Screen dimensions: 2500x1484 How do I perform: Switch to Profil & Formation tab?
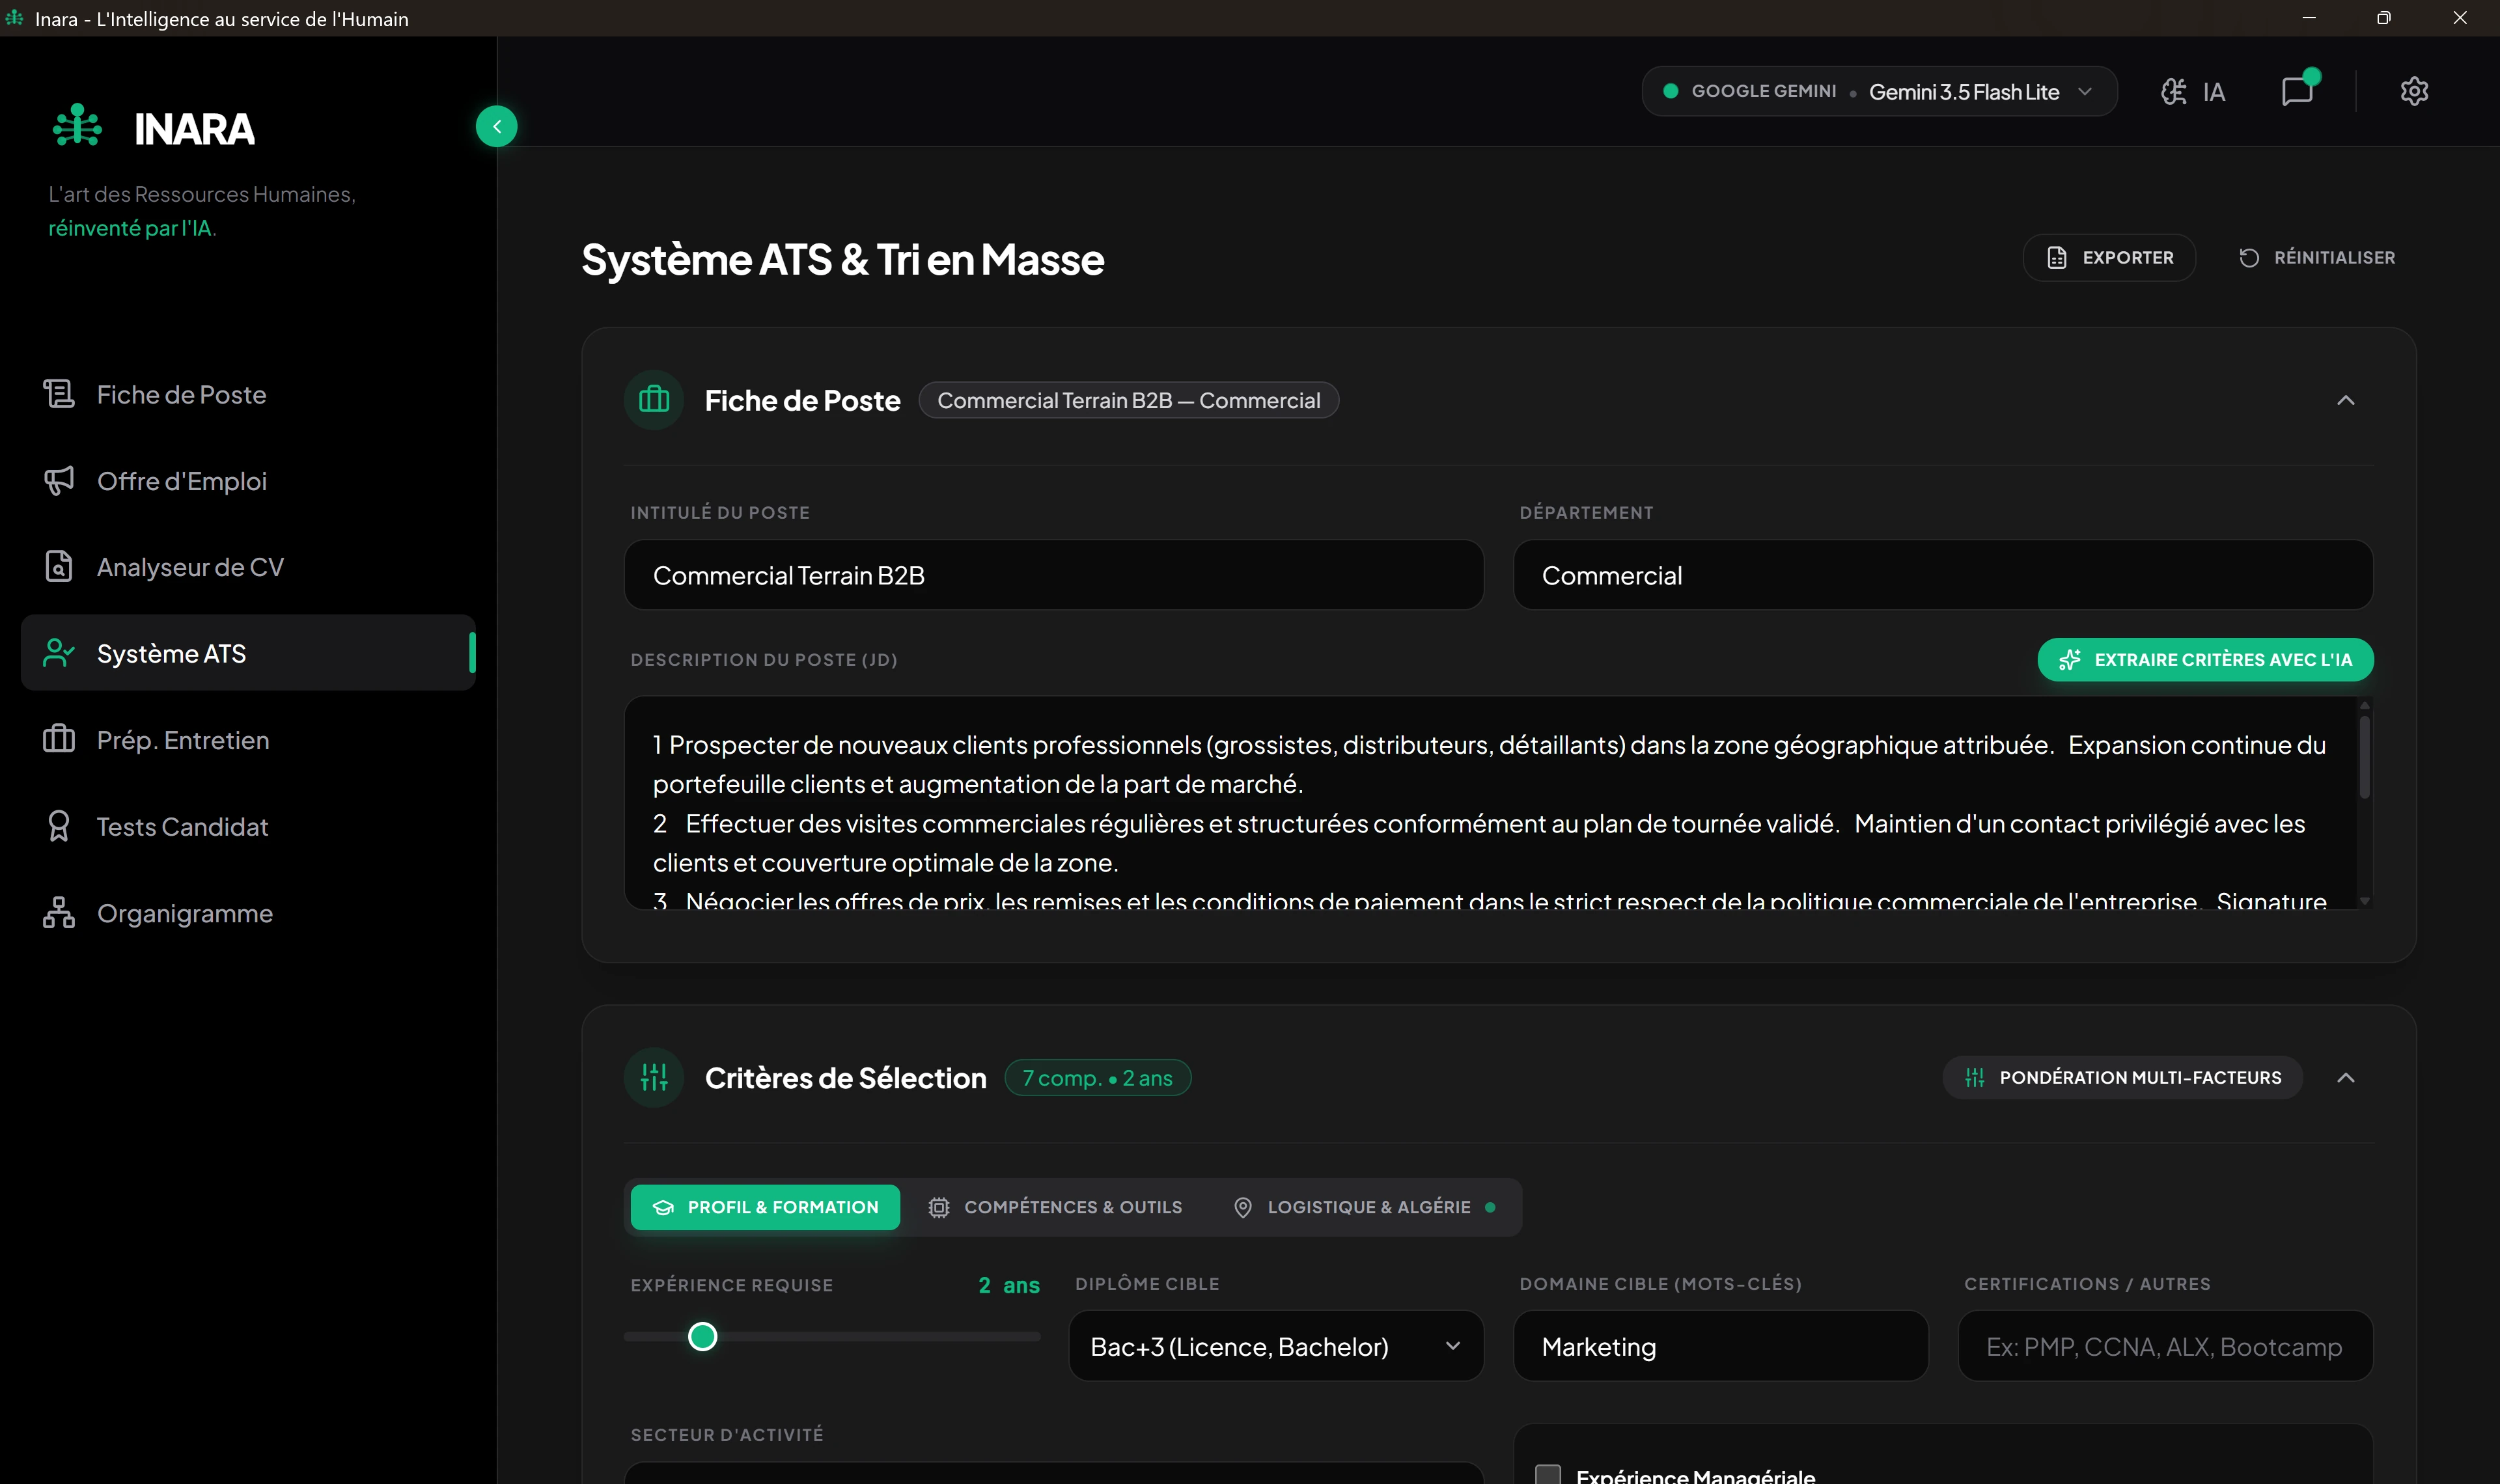(x=765, y=1207)
